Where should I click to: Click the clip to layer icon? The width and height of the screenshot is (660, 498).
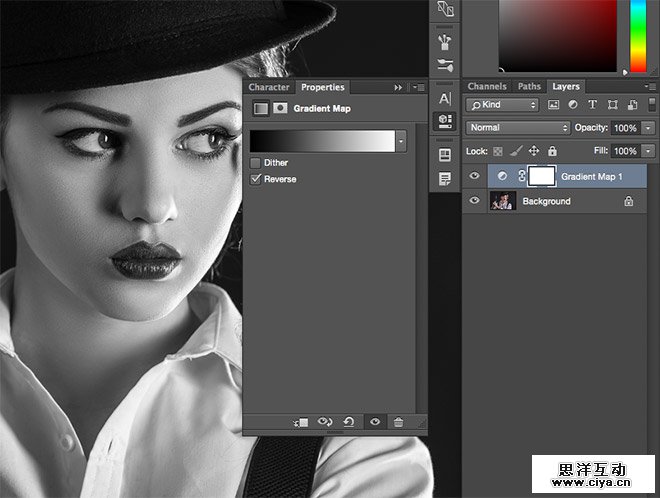tap(301, 422)
